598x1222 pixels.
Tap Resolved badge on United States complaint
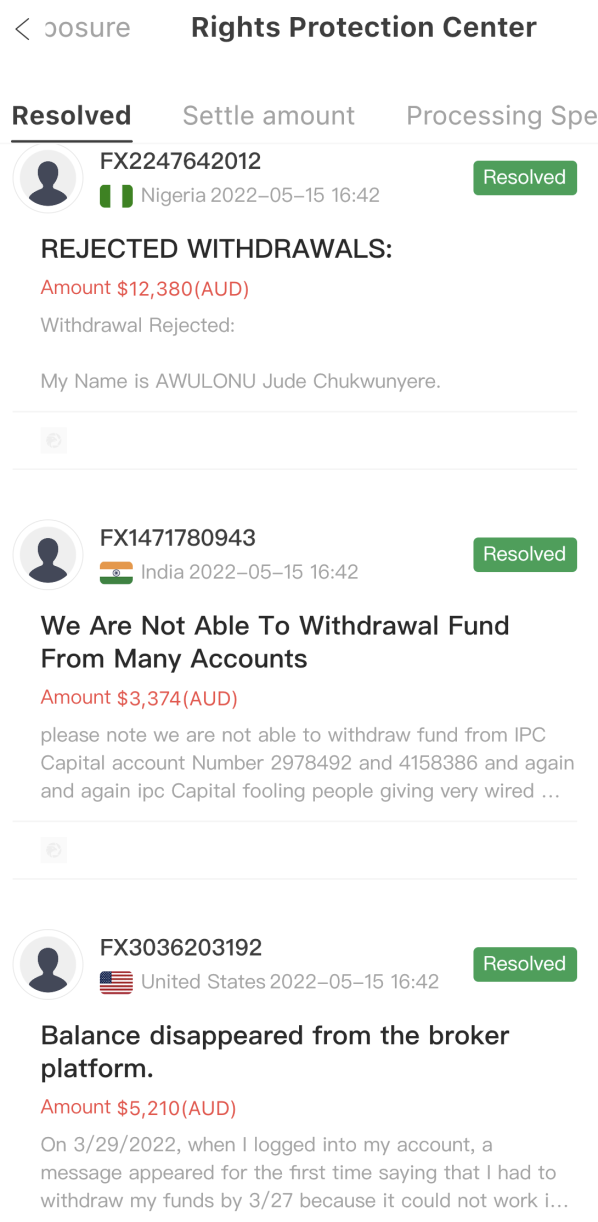coord(525,964)
